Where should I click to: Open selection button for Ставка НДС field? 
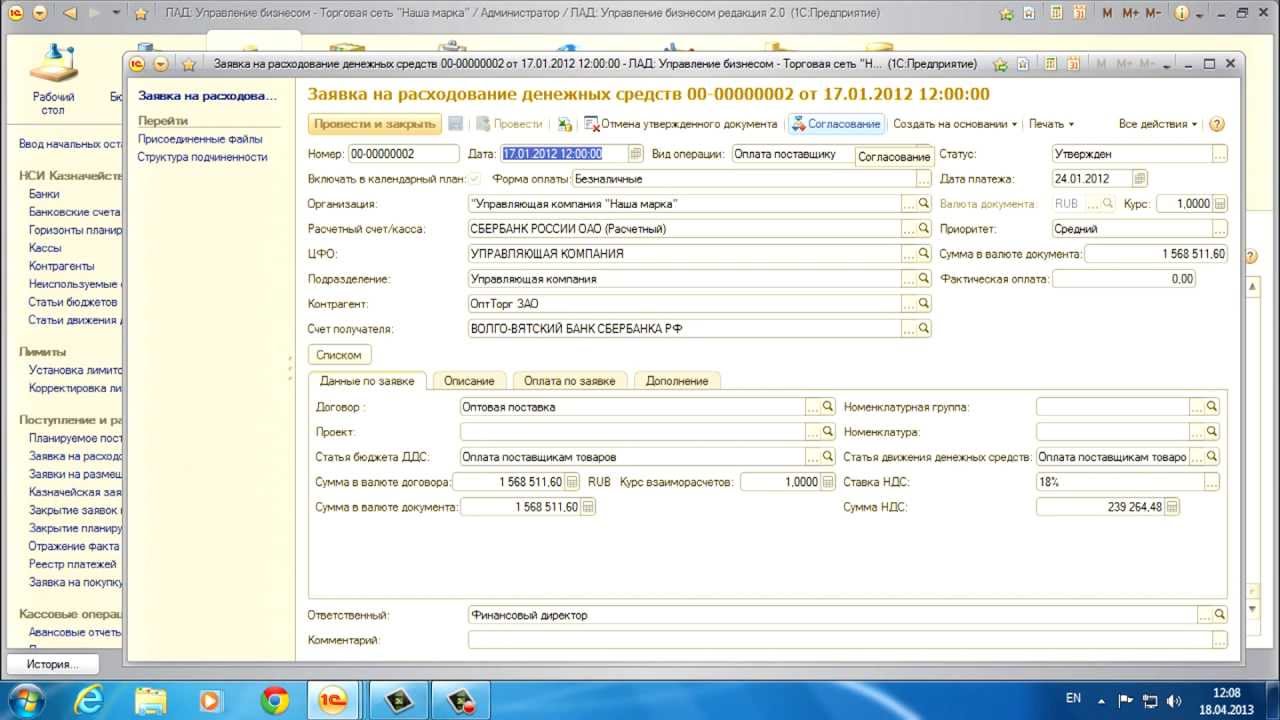pyautogui.click(x=1212, y=482)
